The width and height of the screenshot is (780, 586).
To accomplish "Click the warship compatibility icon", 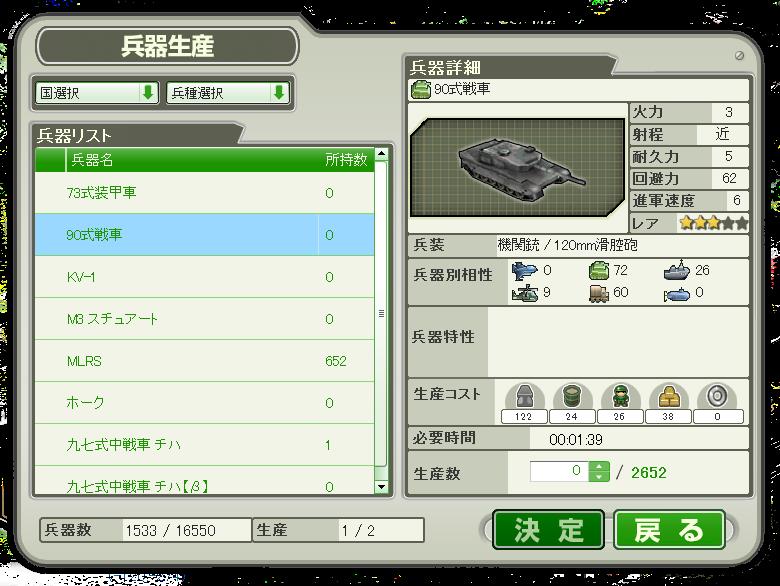I will tap(677, 270).
